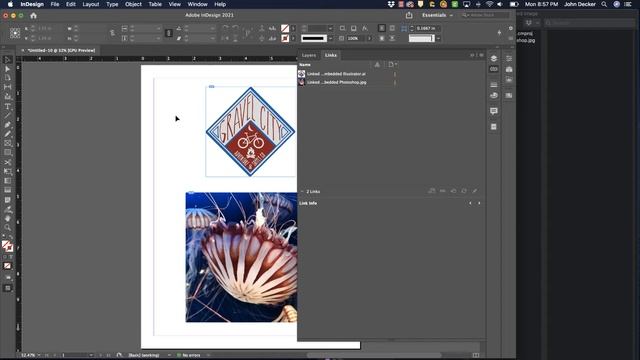The image size is (640, 360).
Task: Select the Content Collector tool
Action: [x=7, y=96]
